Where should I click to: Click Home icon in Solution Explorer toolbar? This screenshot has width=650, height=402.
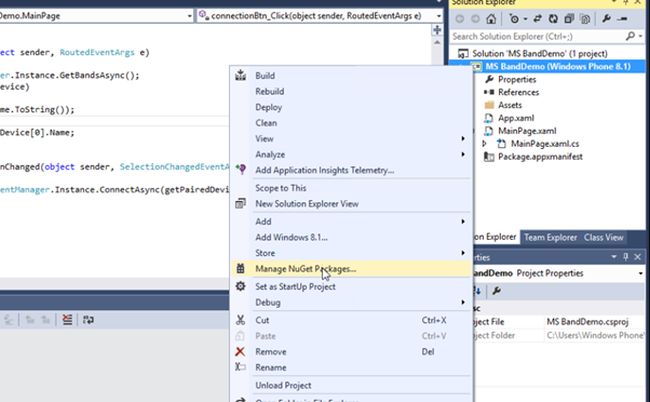point(491,19)
